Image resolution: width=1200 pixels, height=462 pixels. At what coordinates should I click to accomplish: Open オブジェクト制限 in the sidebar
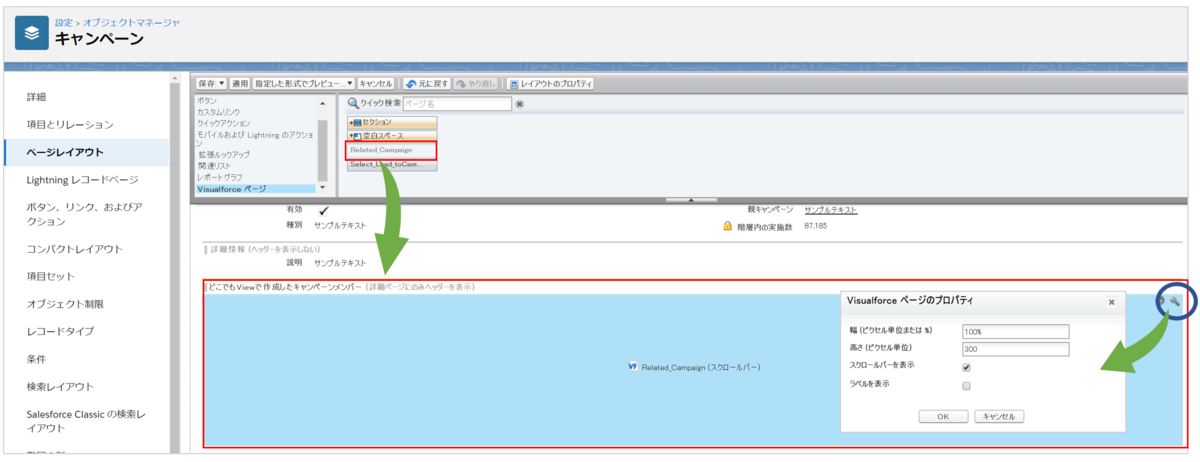click(x=65, y=303)
